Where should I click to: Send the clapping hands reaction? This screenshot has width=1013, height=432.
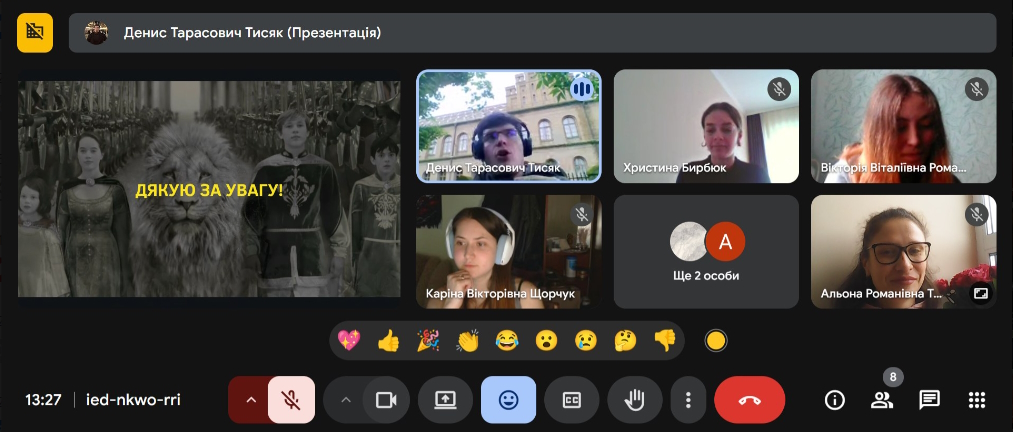coord(468,340)
